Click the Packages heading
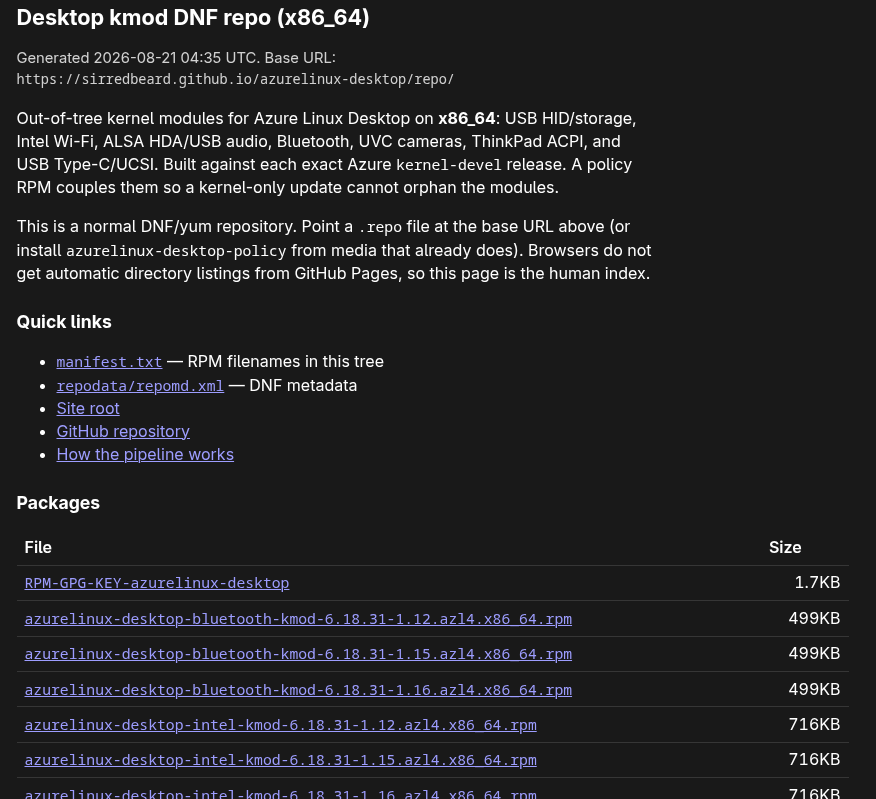This screenshot has width=876, height=799. (58, 503)
